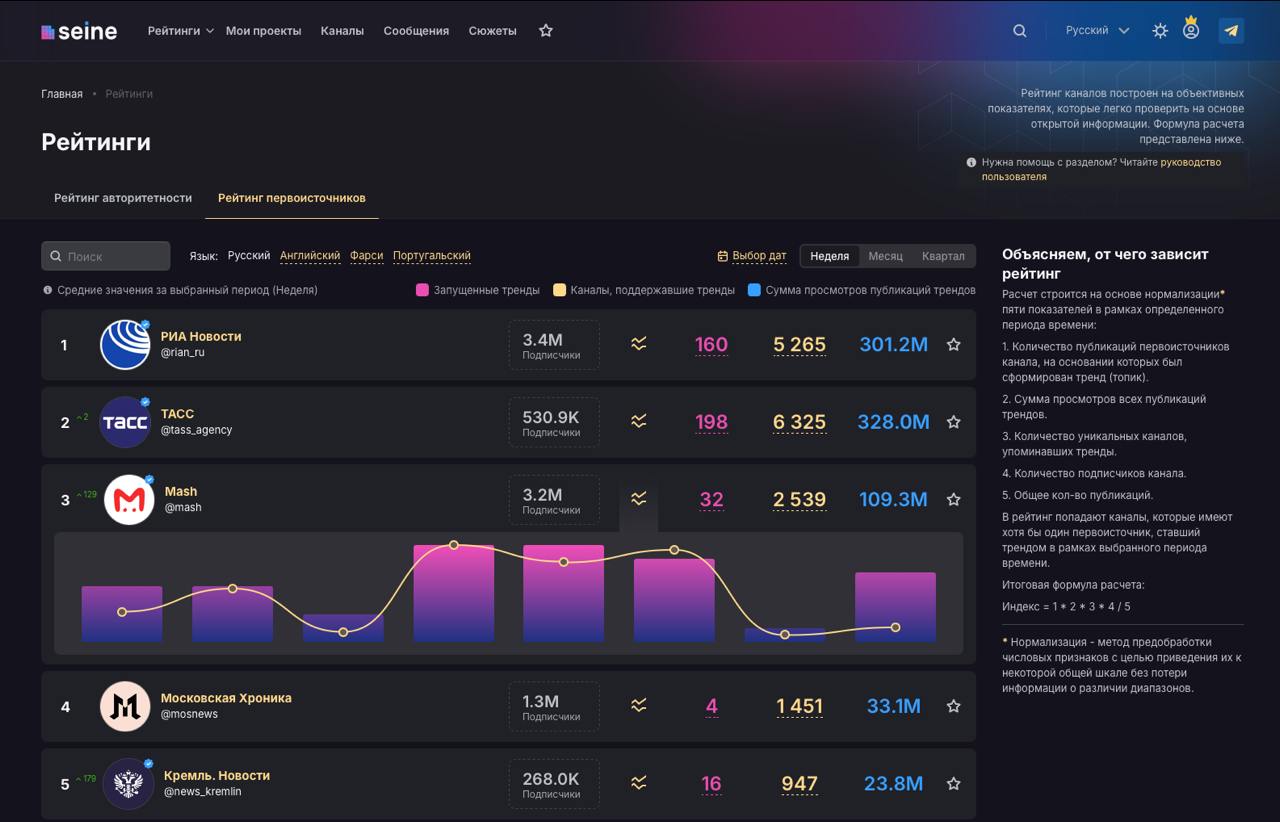Click the 1 451 value for Московская Хроника
The image size is (1280, 822).
(800, 706)
